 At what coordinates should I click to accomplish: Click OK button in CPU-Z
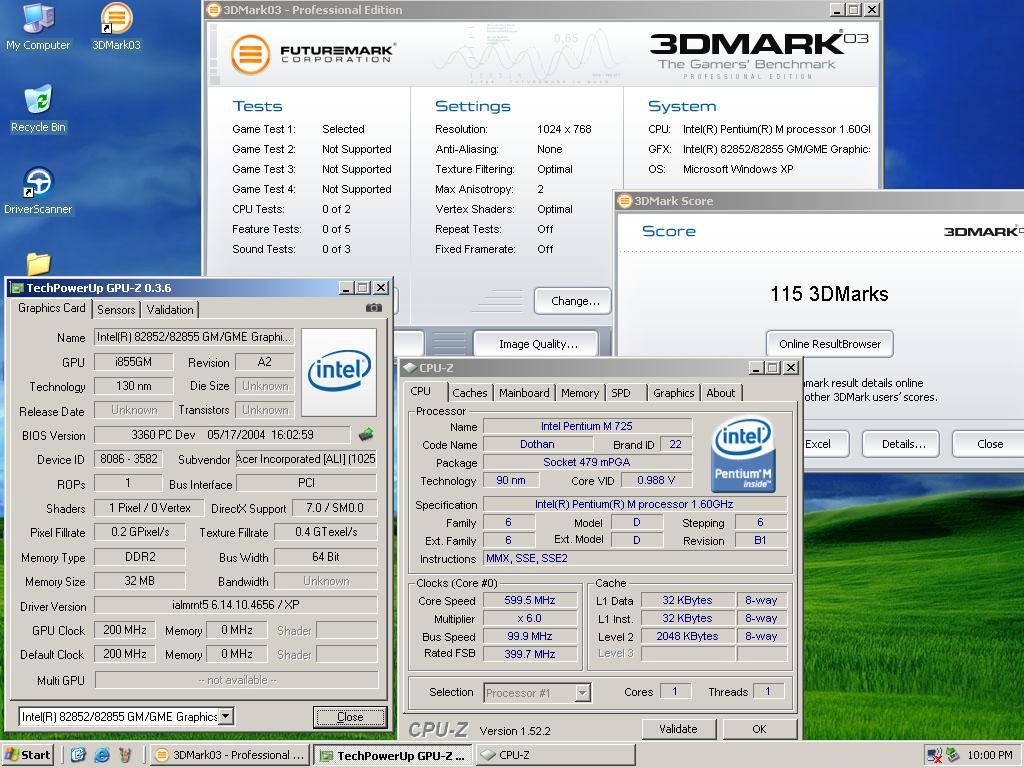(x=760, y=729)
